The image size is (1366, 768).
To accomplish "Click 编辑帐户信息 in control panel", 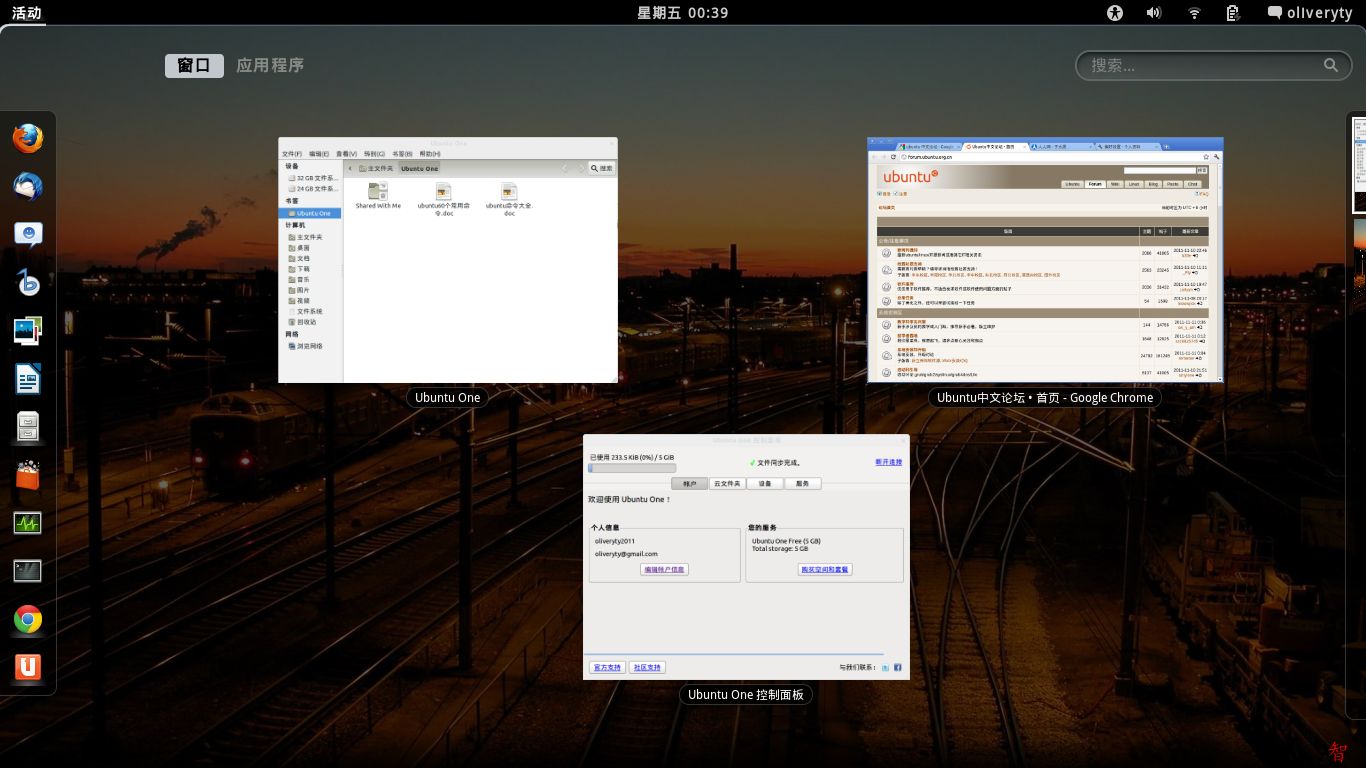I will pyautogui.click(x=665, y=569).
